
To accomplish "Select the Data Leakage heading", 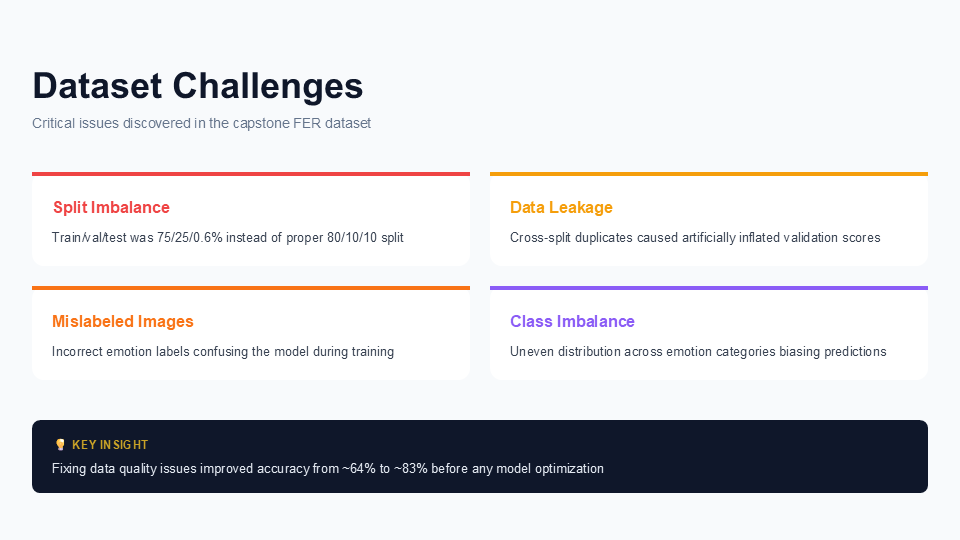I will coord(561,208).
